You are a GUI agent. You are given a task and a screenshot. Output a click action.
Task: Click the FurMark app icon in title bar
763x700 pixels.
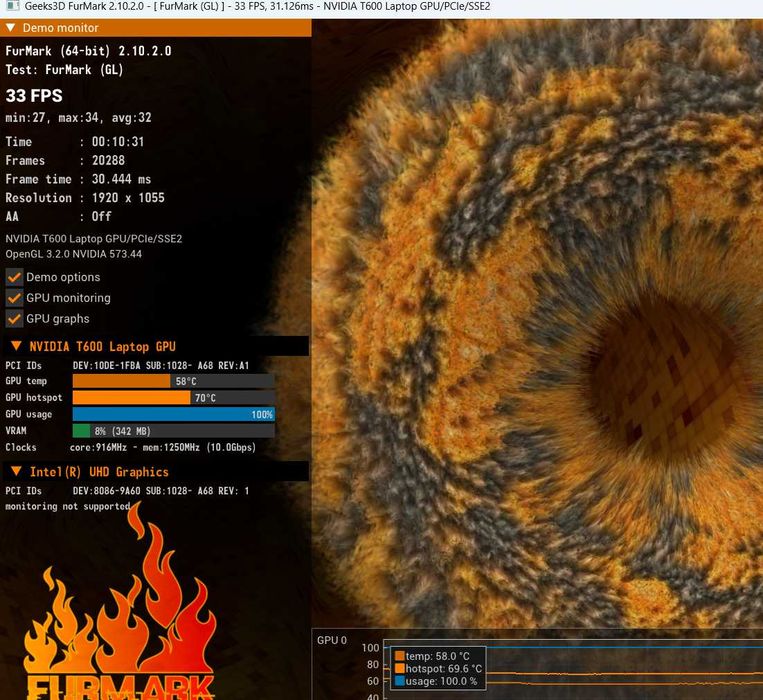12,6
